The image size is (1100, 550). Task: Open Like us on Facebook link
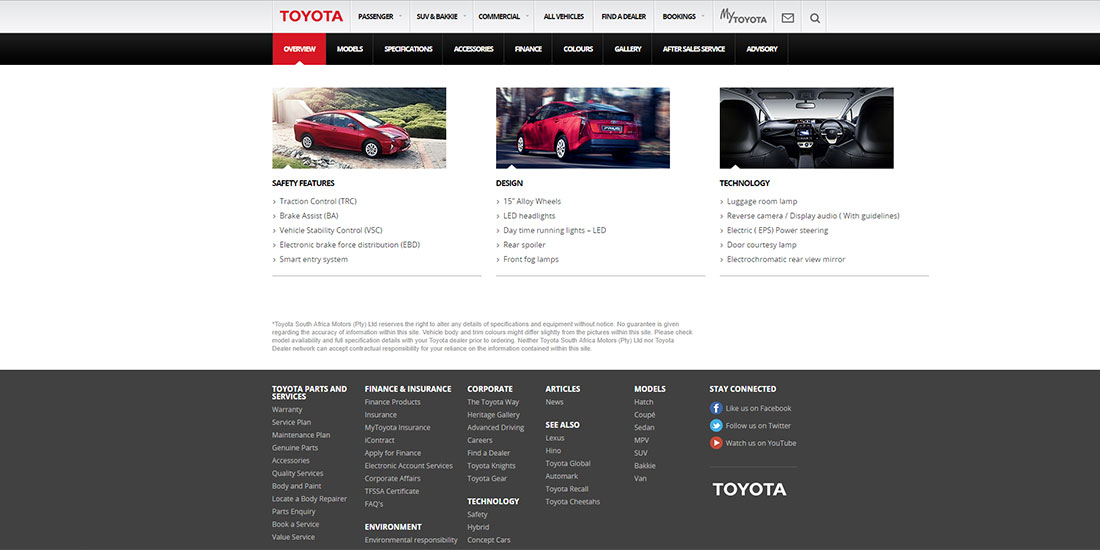(758, 408)
